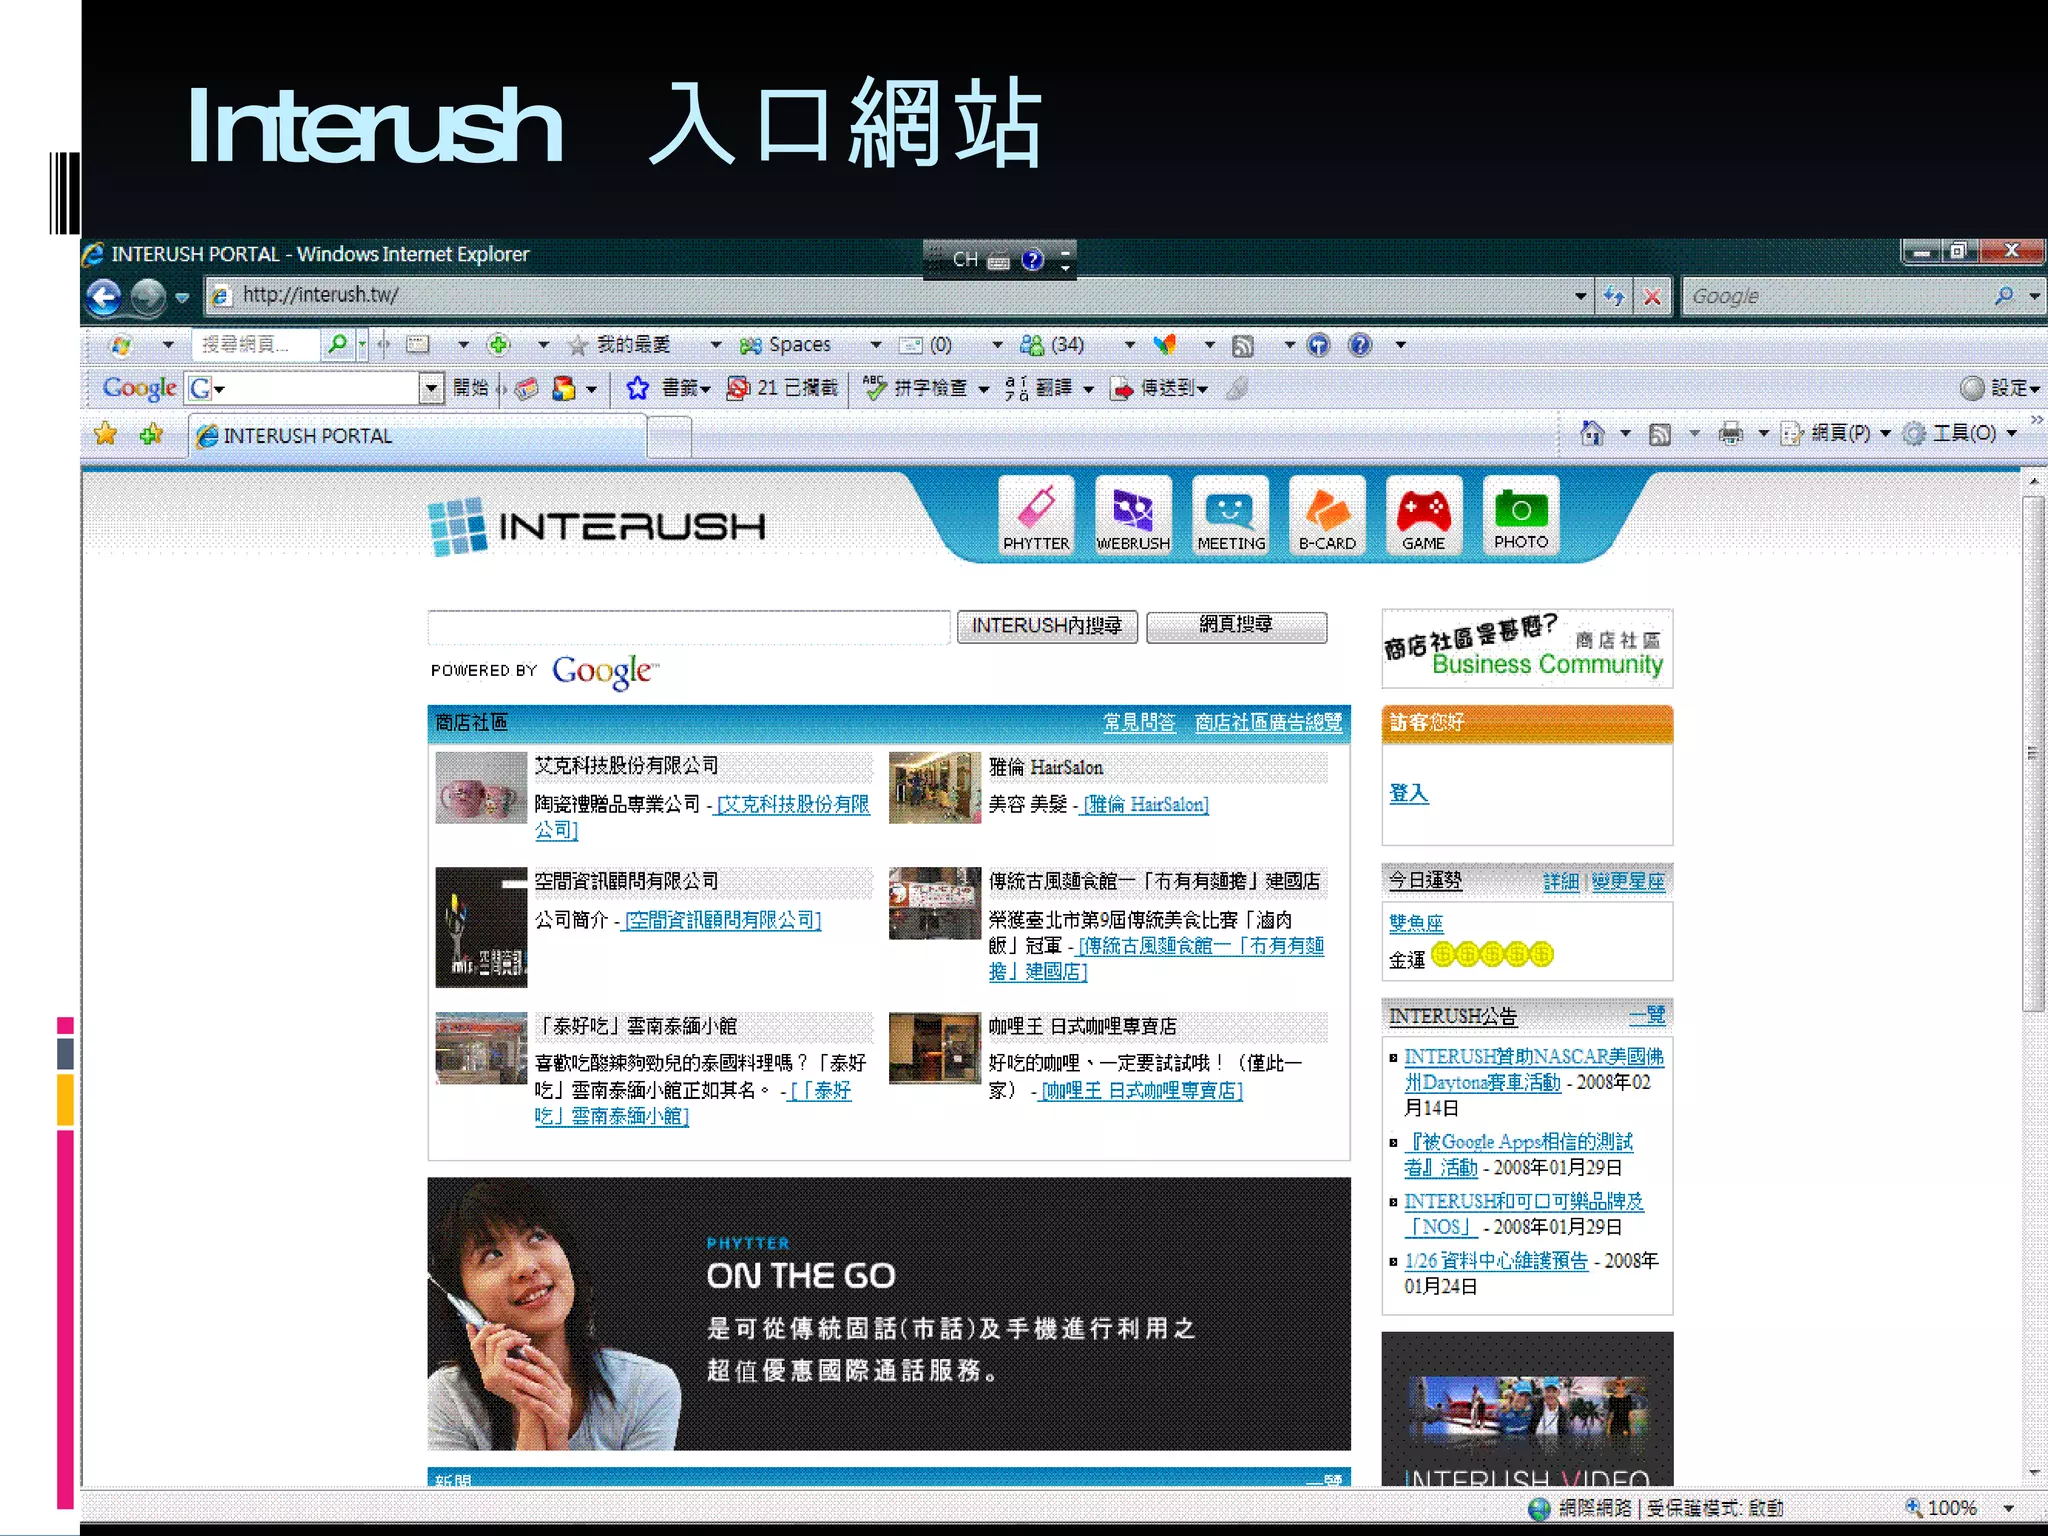Click the Print icon in the command bar

[1730, 434]
